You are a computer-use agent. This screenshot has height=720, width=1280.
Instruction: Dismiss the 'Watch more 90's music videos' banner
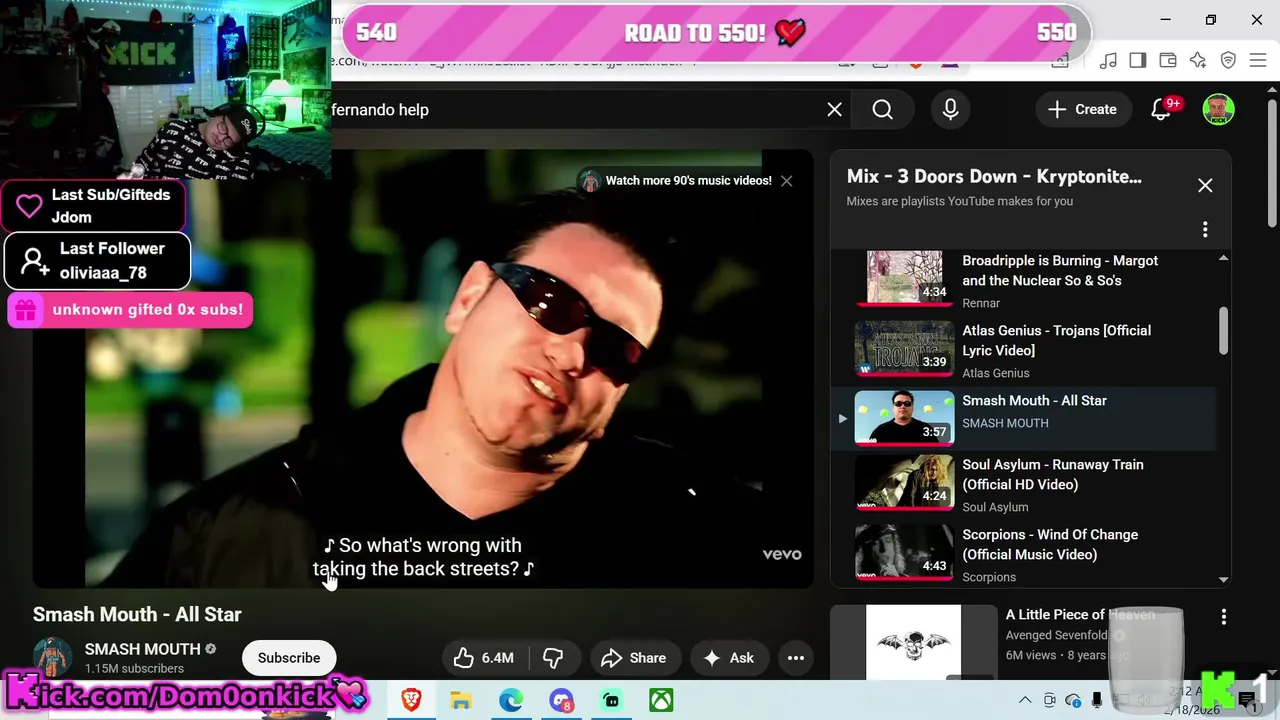786,181
